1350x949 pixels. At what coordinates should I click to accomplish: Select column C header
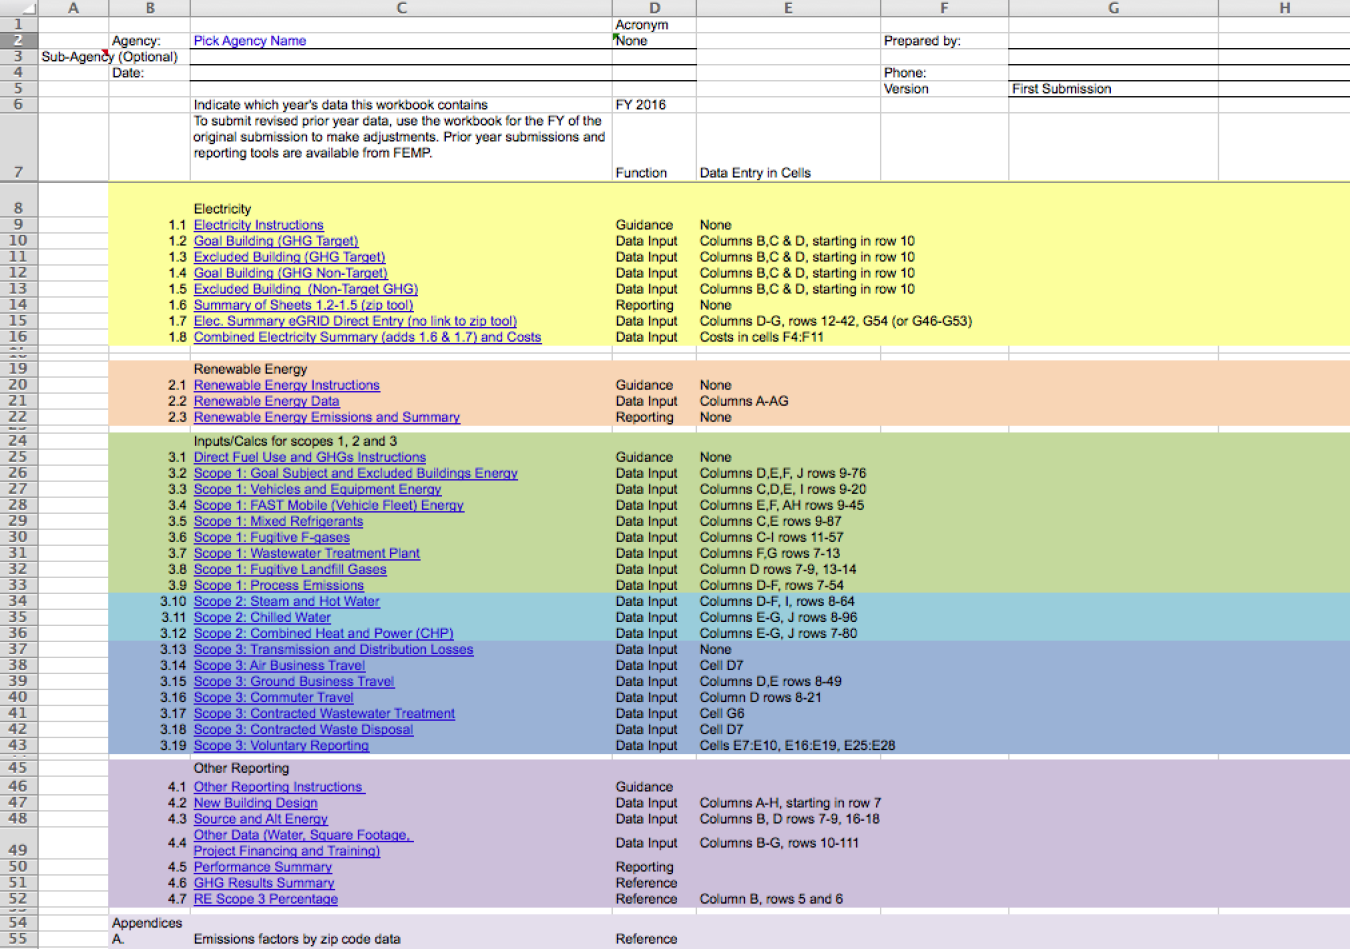point(401,8)
